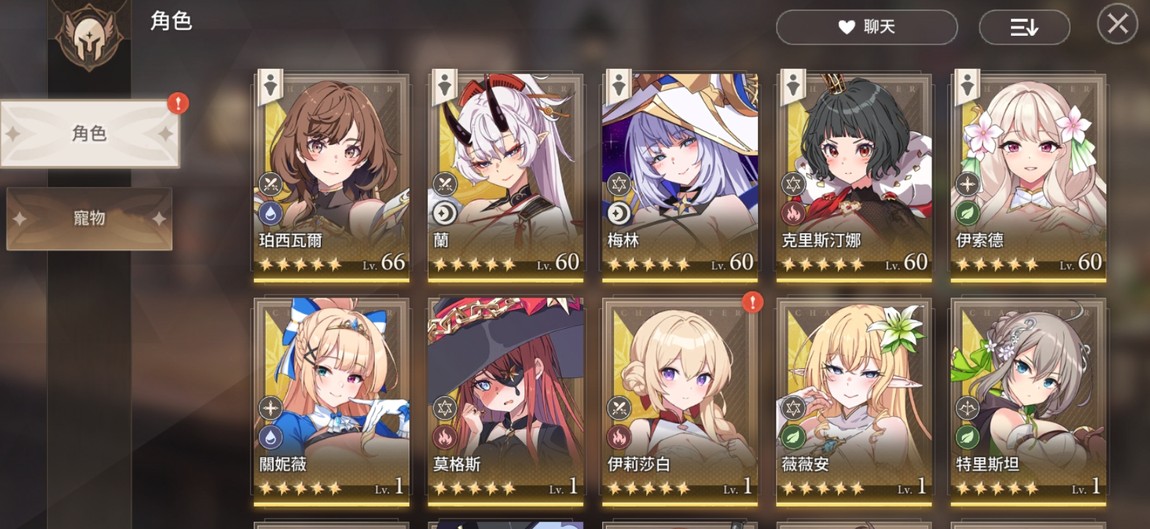Click leaf element icon on 伊索德 card

pyautogui.click(x=967, y=213)
